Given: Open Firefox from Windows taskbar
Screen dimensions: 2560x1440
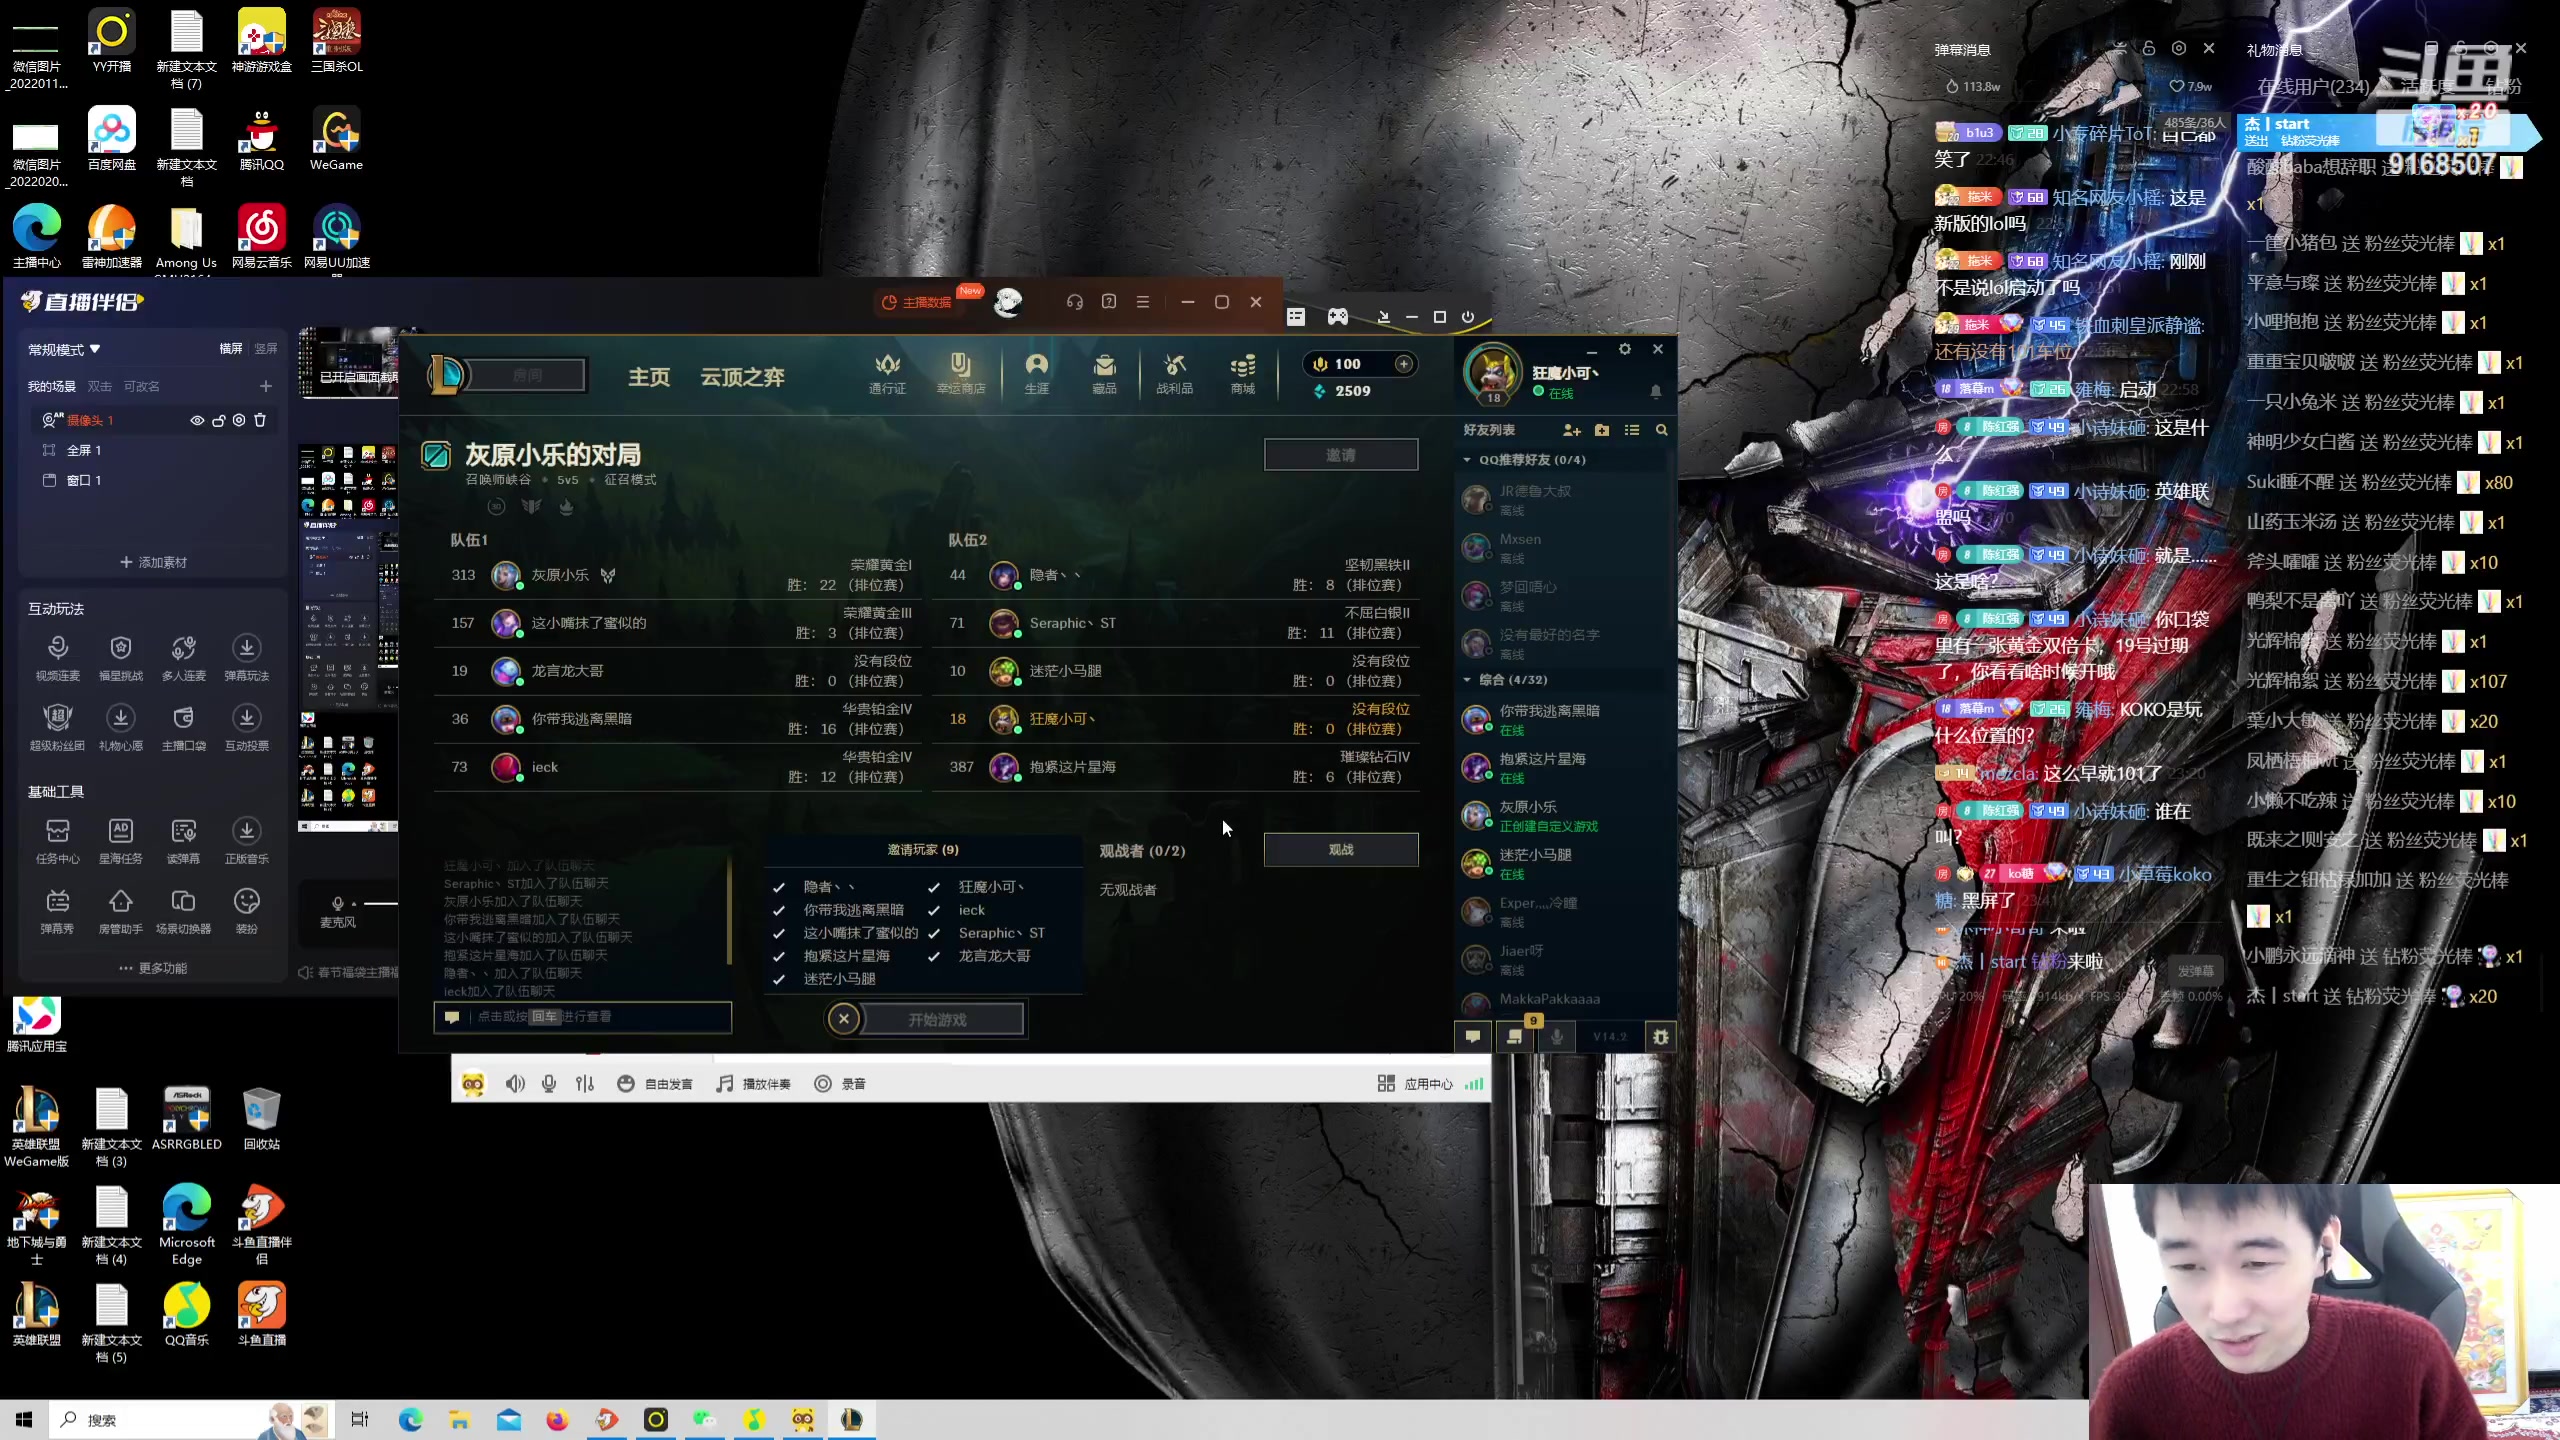Looking at the screenshot, I should point(557,1420).
